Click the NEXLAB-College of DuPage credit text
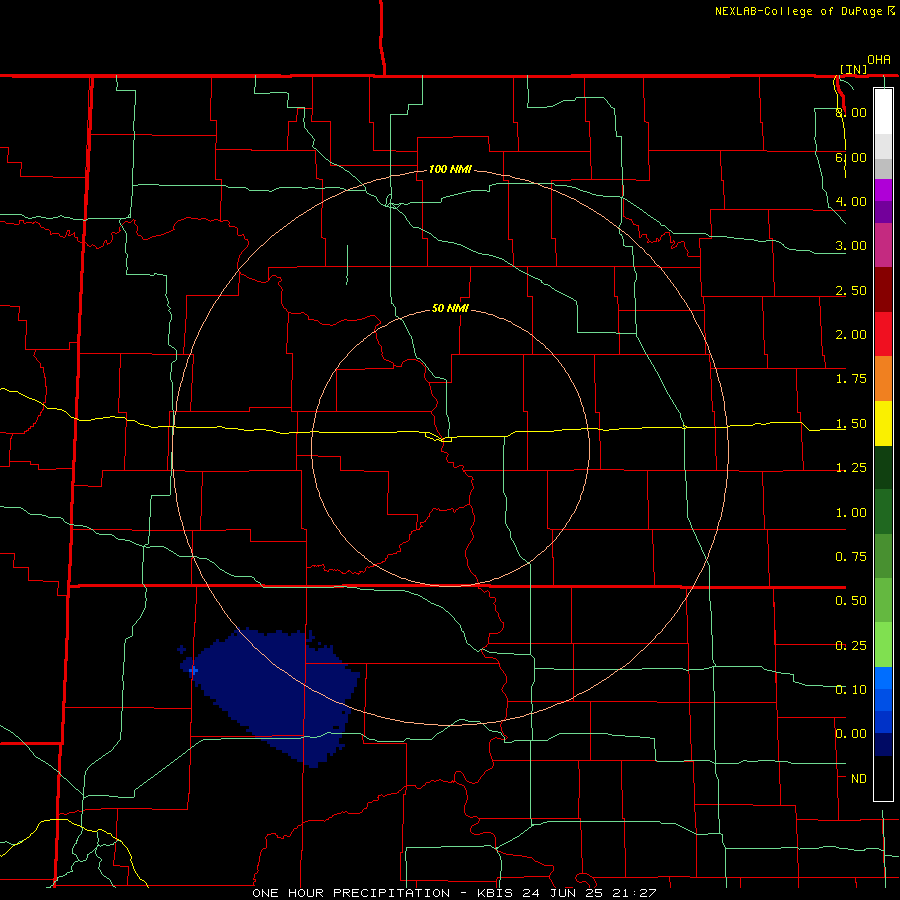 (804, 11)
